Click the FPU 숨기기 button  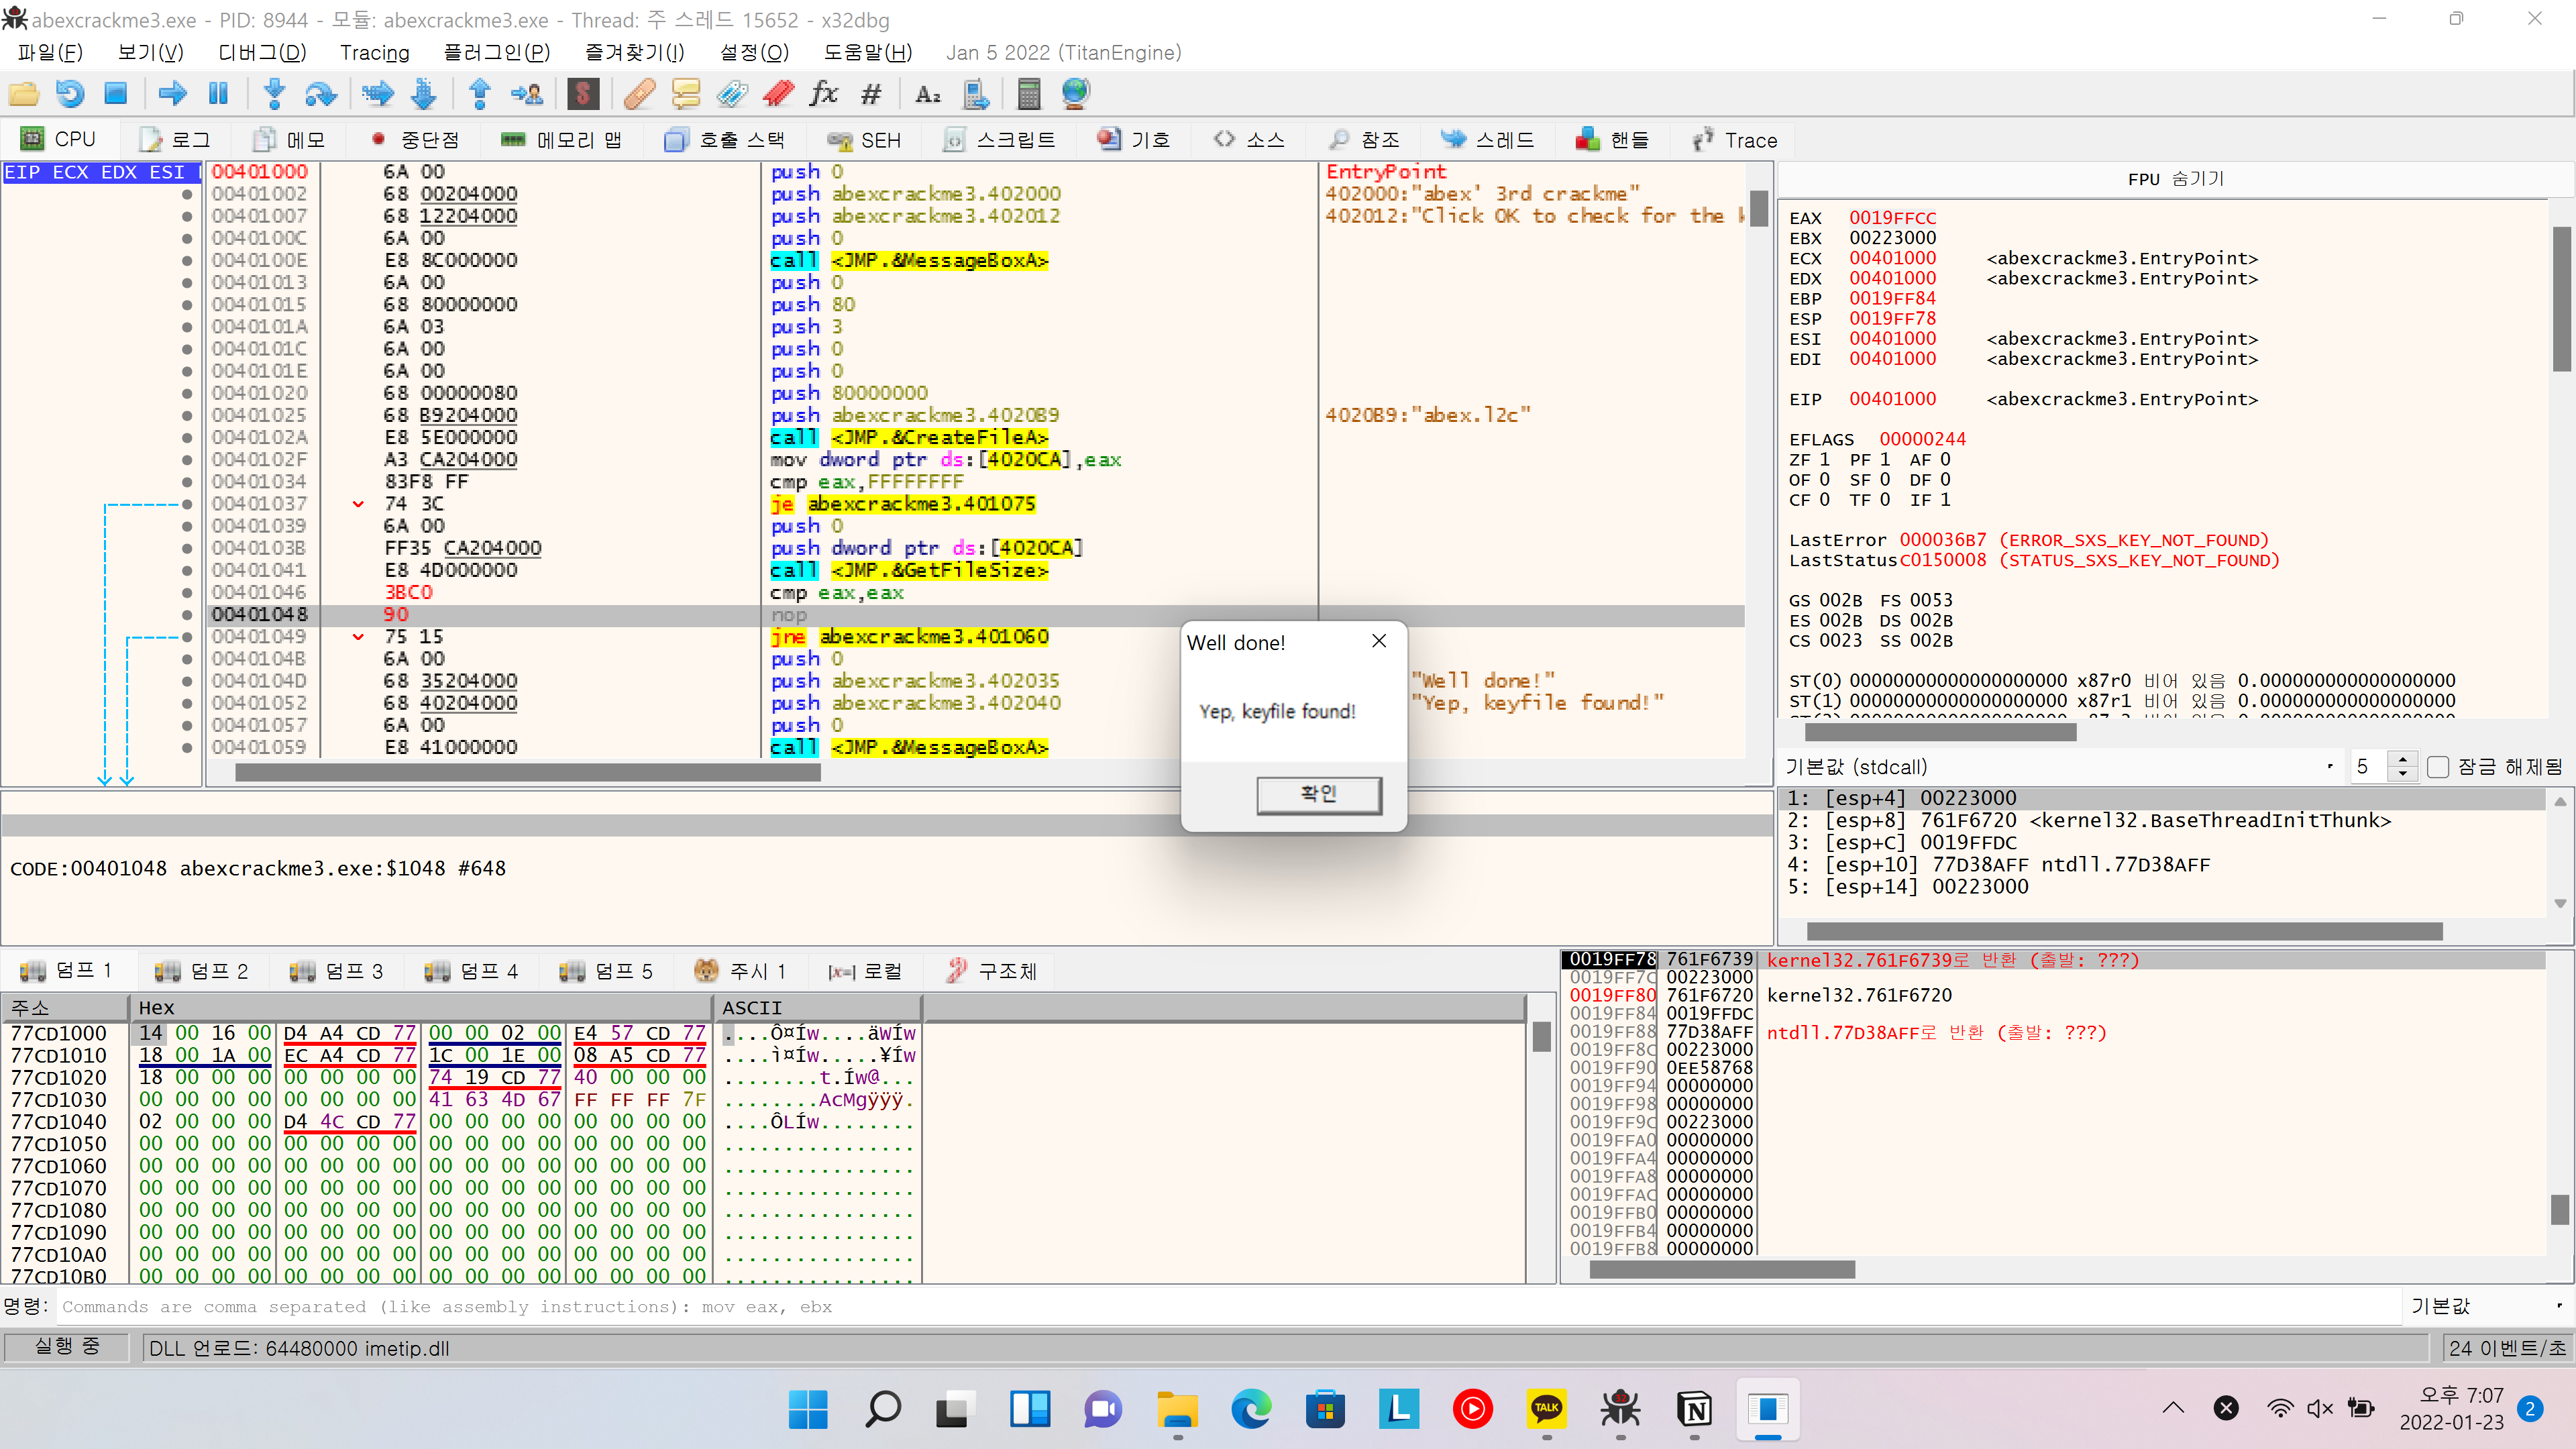(x=2174, y=179)
